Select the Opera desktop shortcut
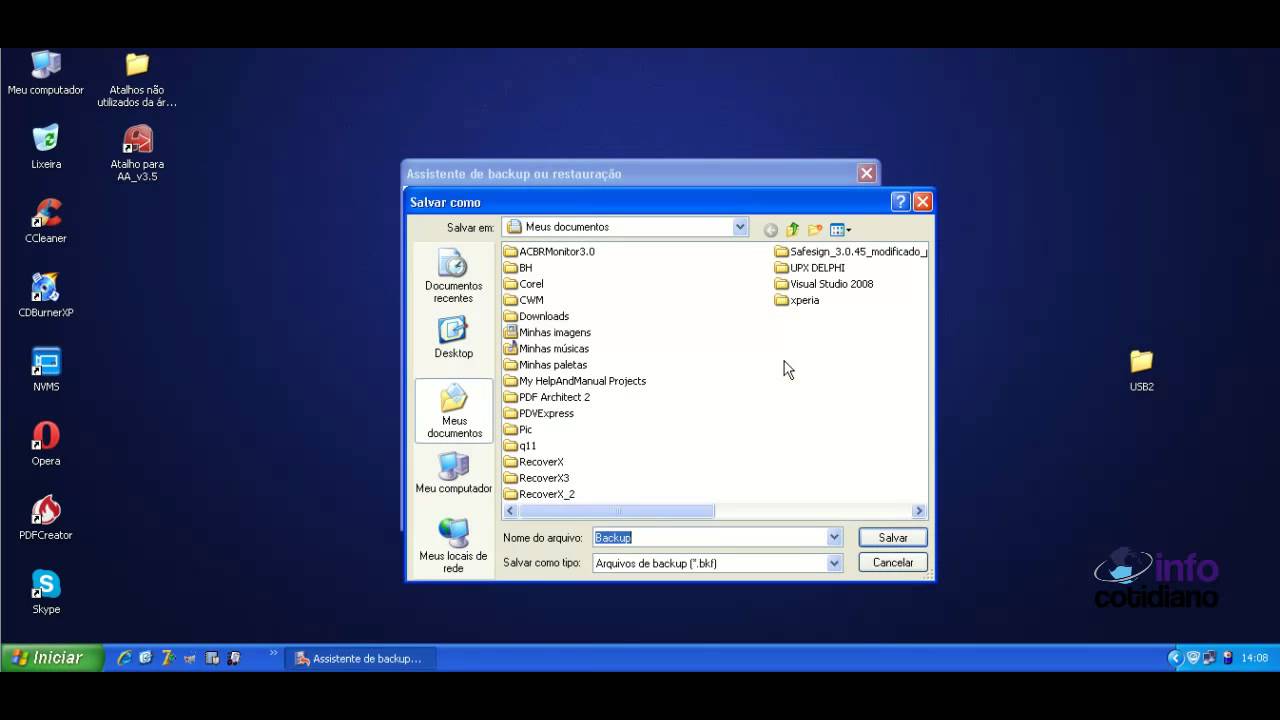The image size is (1280, 720). (46, 443)
